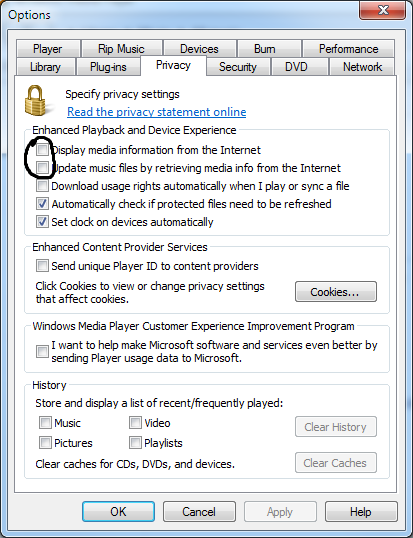Image resolution: width=413 pixels, height=538 pixels.
Task: Select the Network tab
Action: (362, 67)
